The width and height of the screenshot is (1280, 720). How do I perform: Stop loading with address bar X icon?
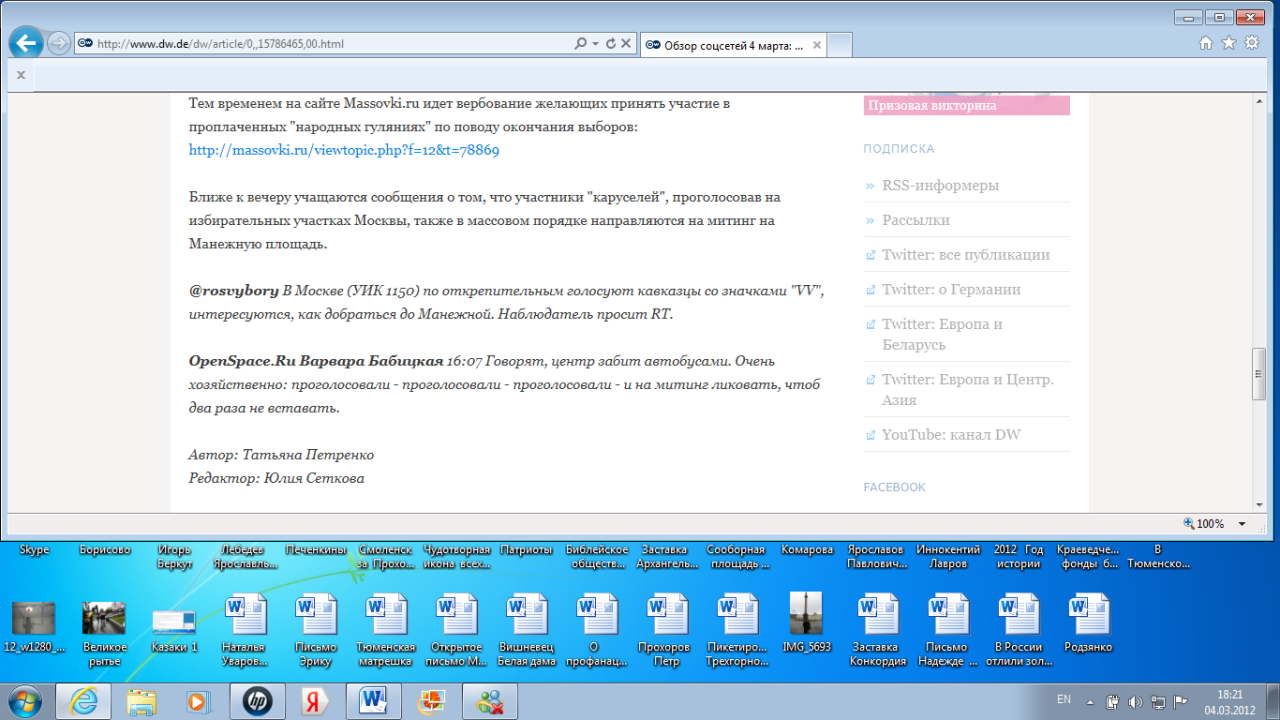(x=626, y=44)
